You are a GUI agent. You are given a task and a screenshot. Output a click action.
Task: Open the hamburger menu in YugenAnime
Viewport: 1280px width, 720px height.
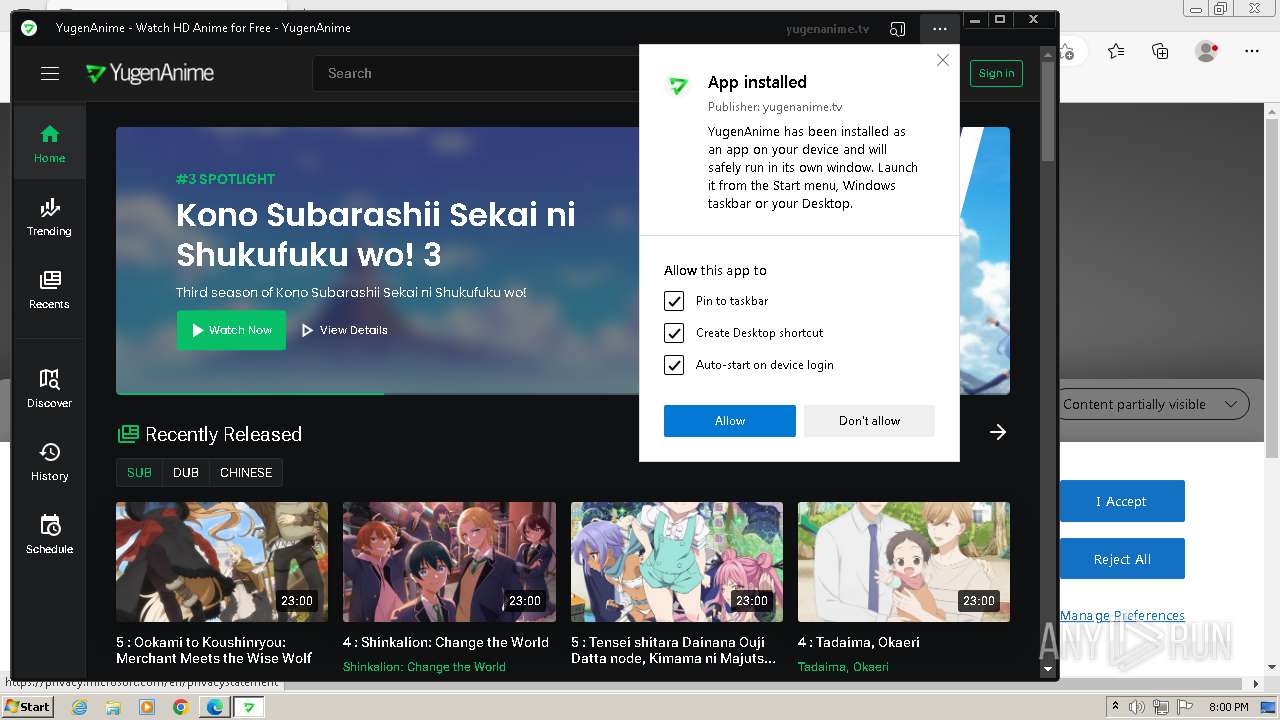point(50,73)
